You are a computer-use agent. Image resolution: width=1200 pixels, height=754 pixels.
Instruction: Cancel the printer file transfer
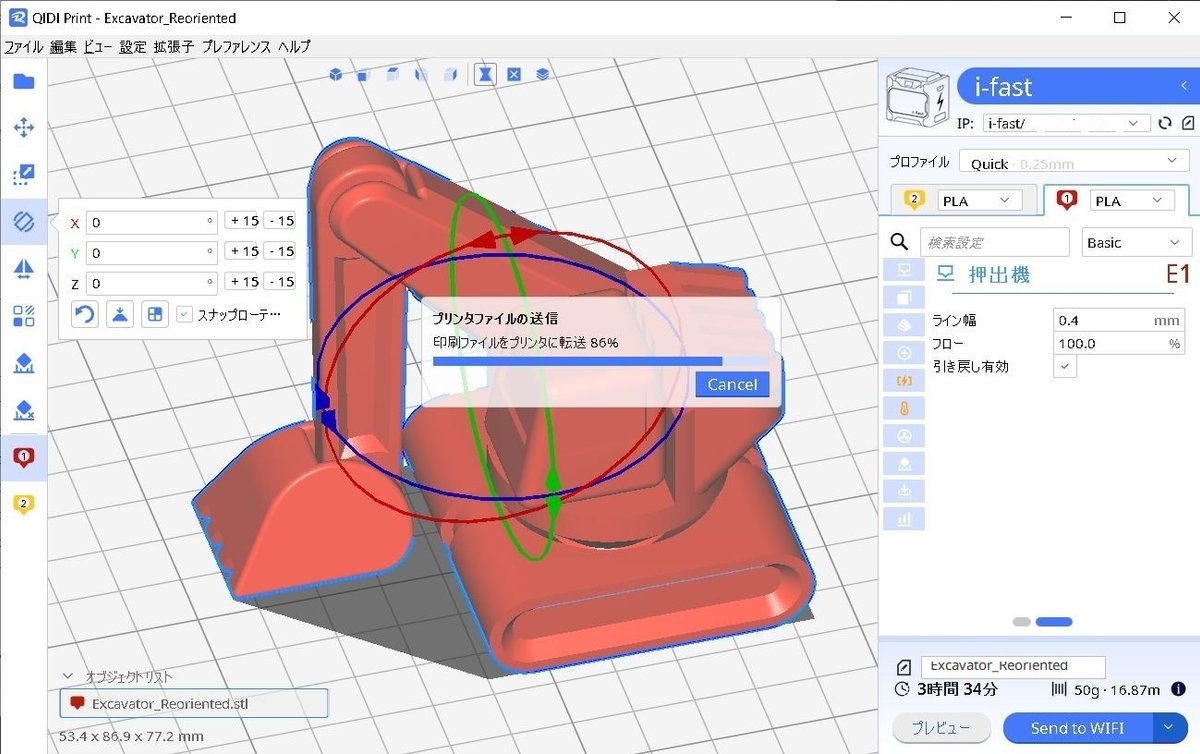[x=731, y=384]
